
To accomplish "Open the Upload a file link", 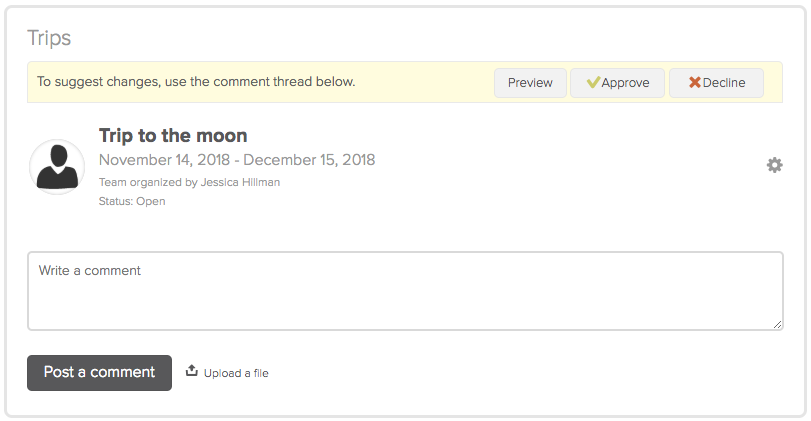I will (x=236, y=373).
